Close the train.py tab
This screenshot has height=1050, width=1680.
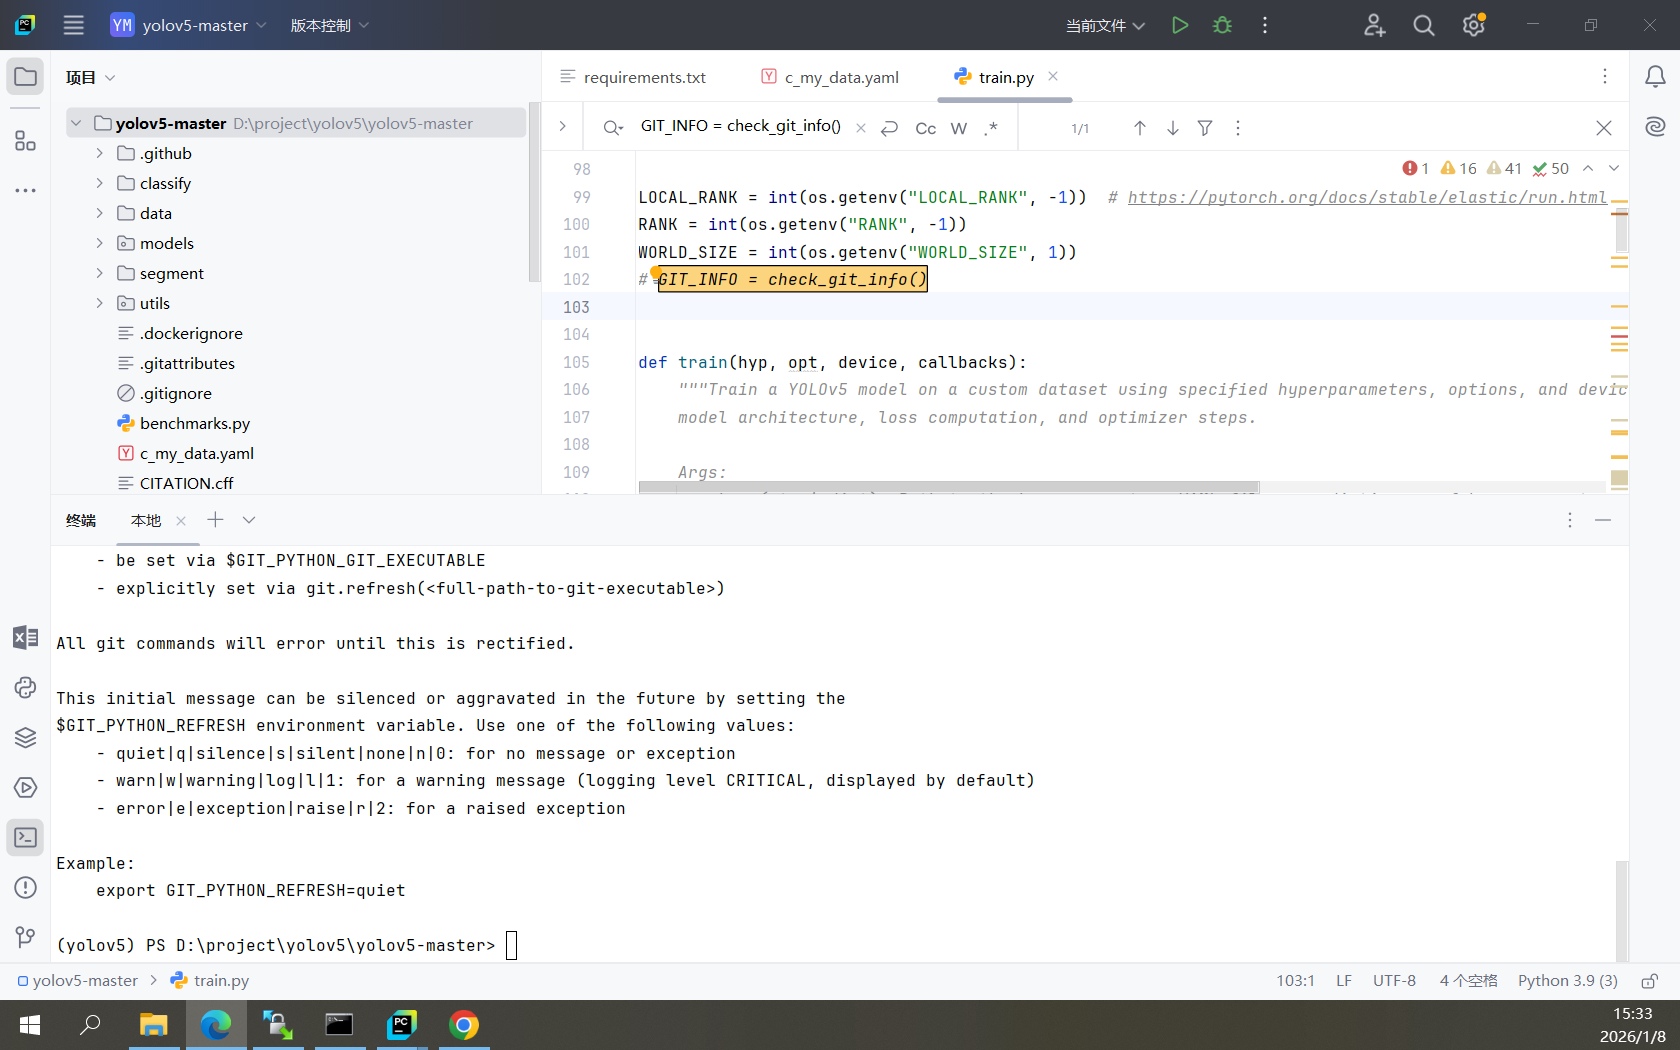(1053, 76)
